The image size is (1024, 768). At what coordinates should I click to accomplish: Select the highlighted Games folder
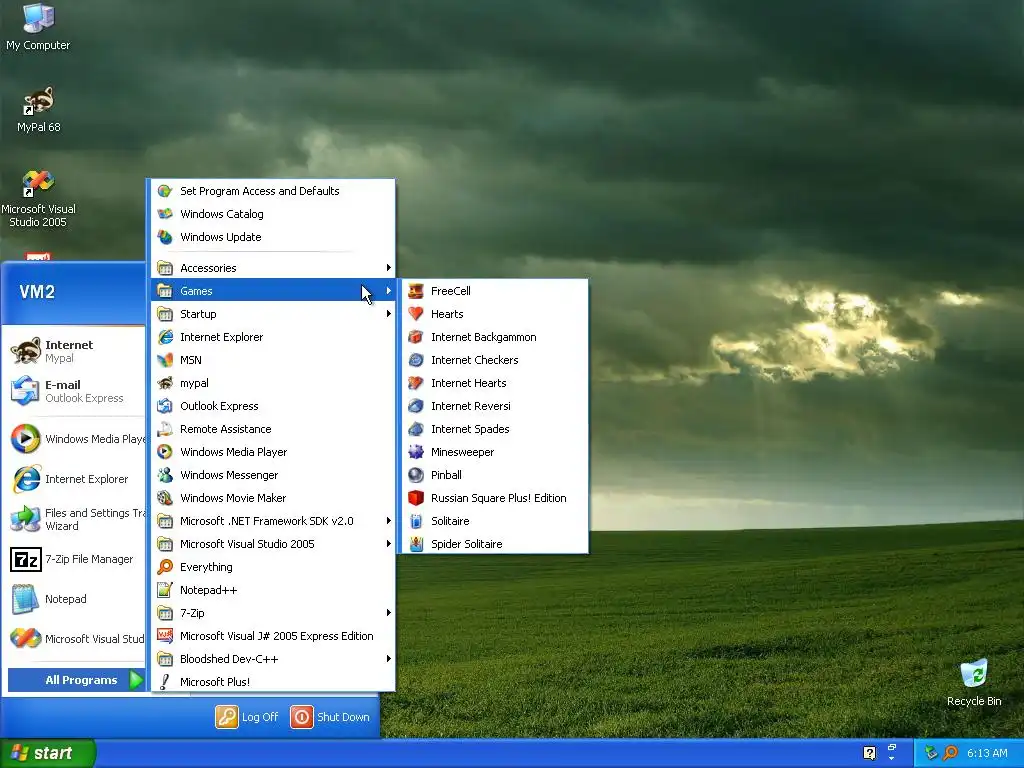[273, 291]
